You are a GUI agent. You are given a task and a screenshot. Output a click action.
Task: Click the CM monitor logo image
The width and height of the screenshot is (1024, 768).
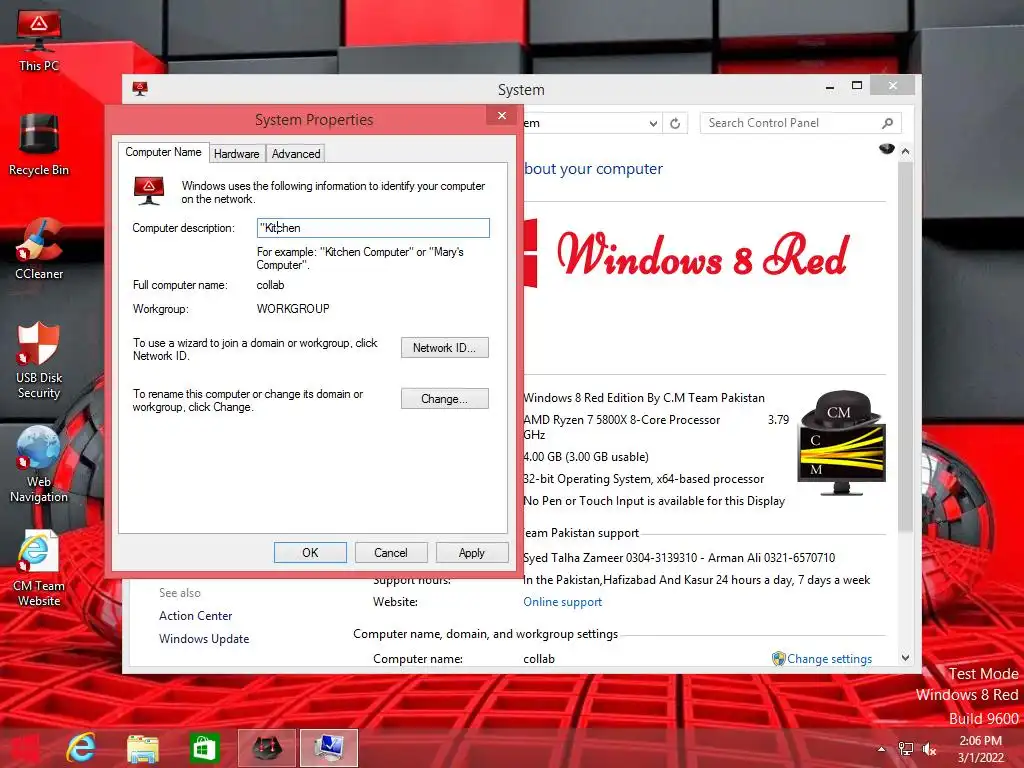(x=842, y=443)
